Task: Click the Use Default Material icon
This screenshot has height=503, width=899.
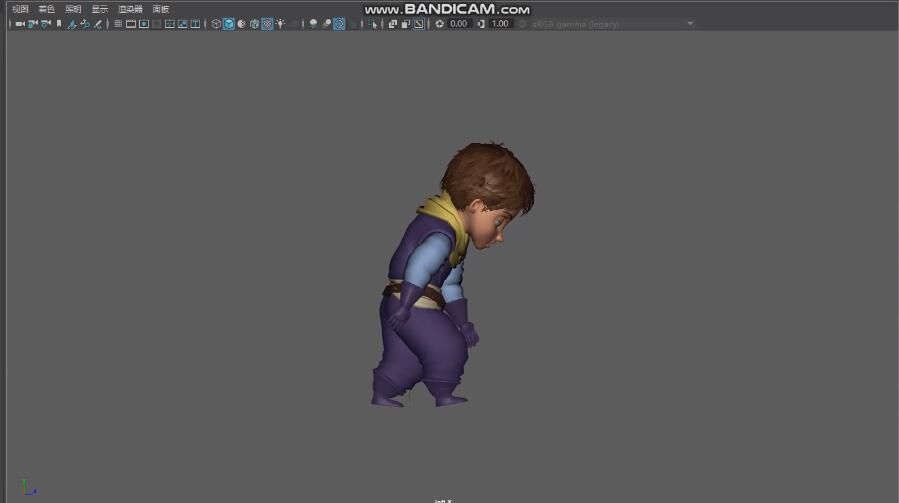Action: pyautogui.click(x=241, y=24)
